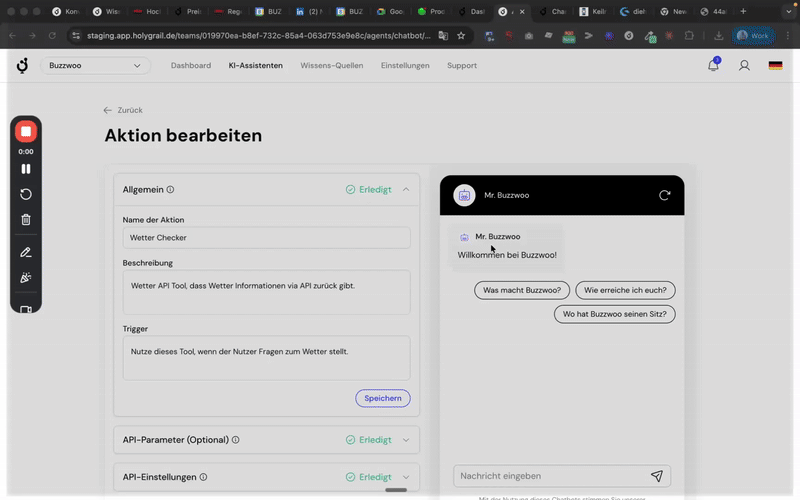Collapse the Allgemein section
Viewport: 800px width, 500px height.
coord(406,189)
